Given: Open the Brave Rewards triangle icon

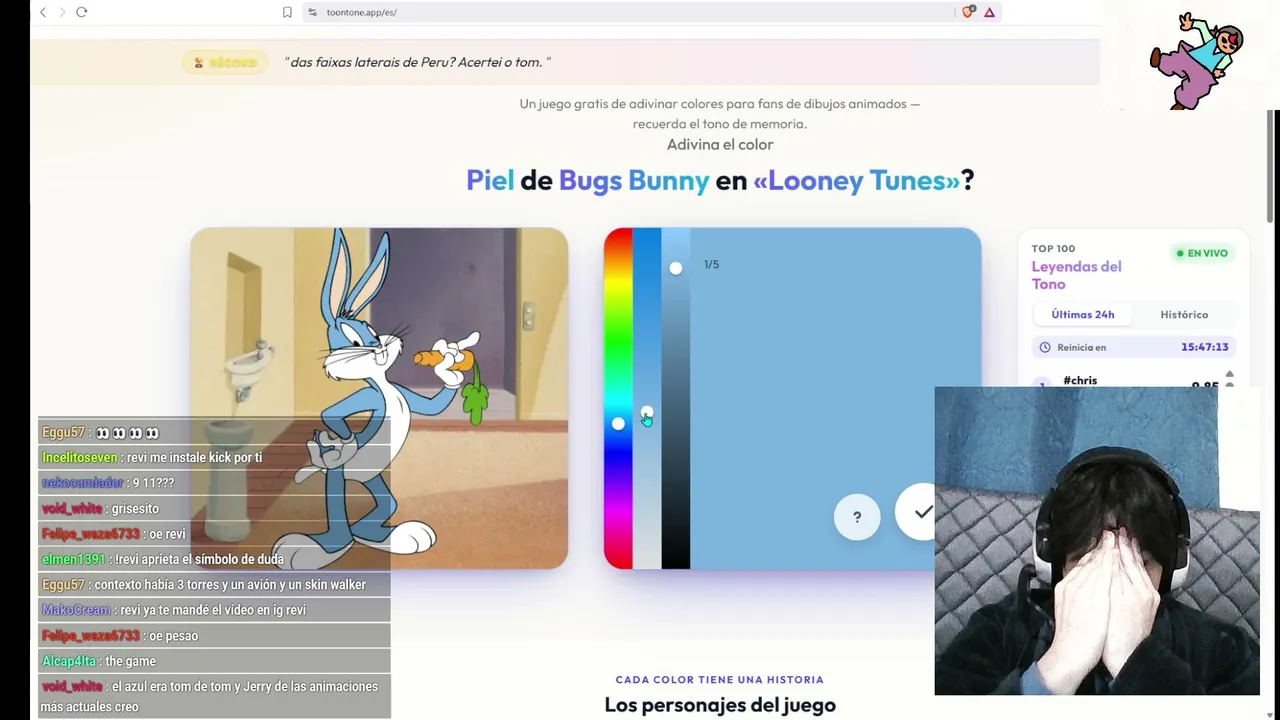Looking at the screenshot, I should (x=989, y=12).
